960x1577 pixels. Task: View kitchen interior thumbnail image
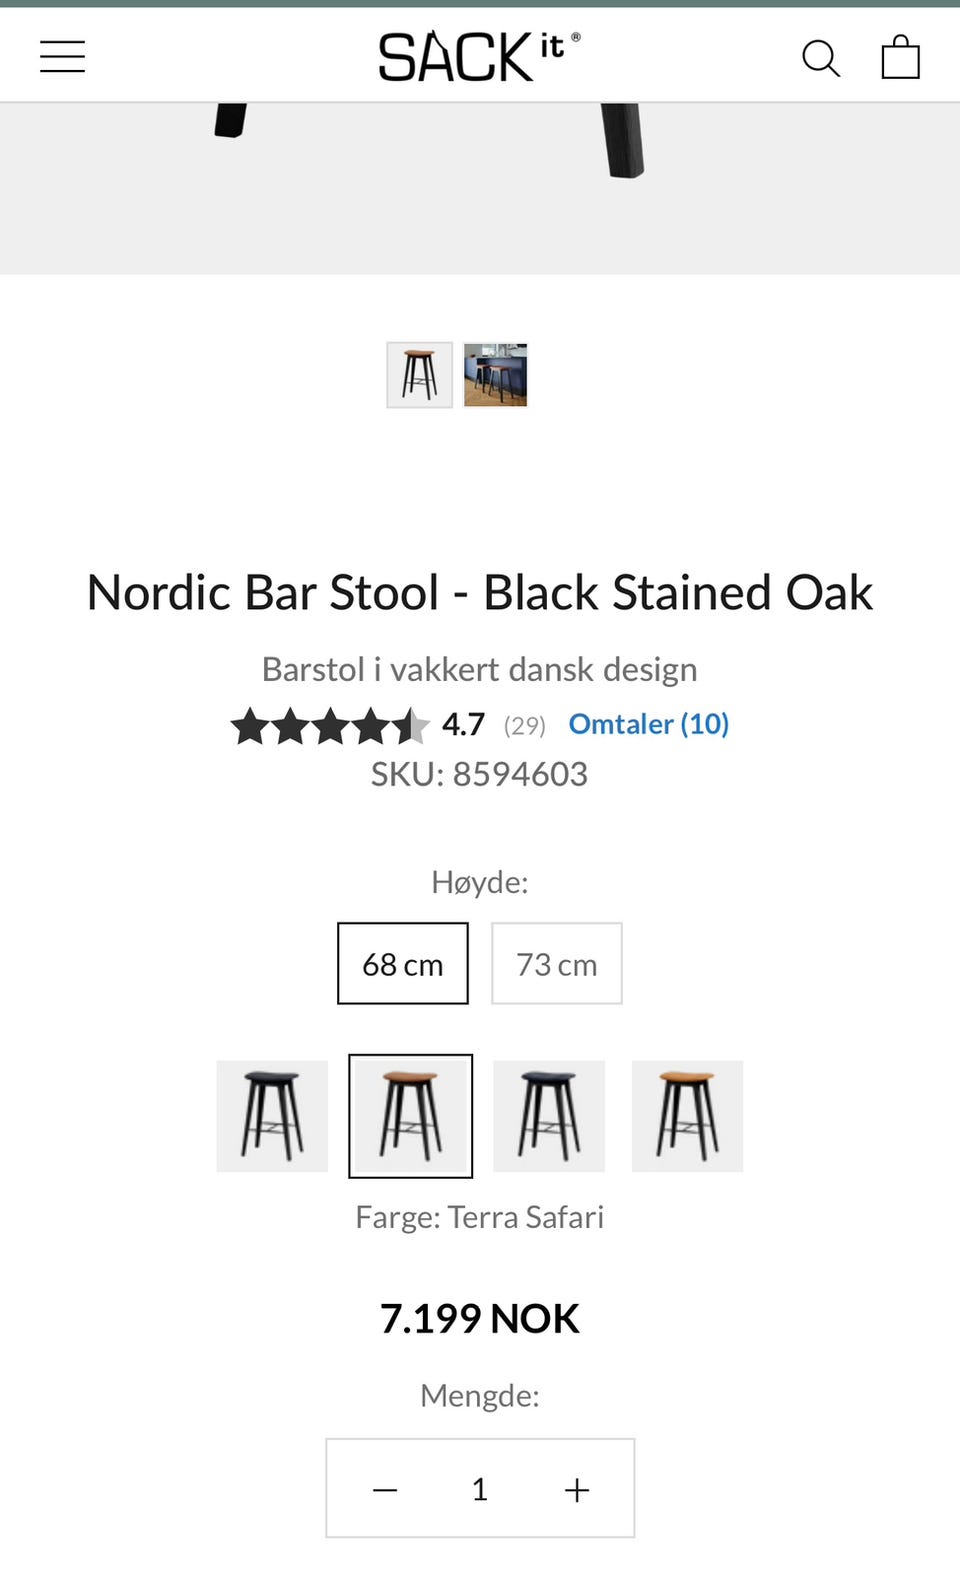click(496, 375)
